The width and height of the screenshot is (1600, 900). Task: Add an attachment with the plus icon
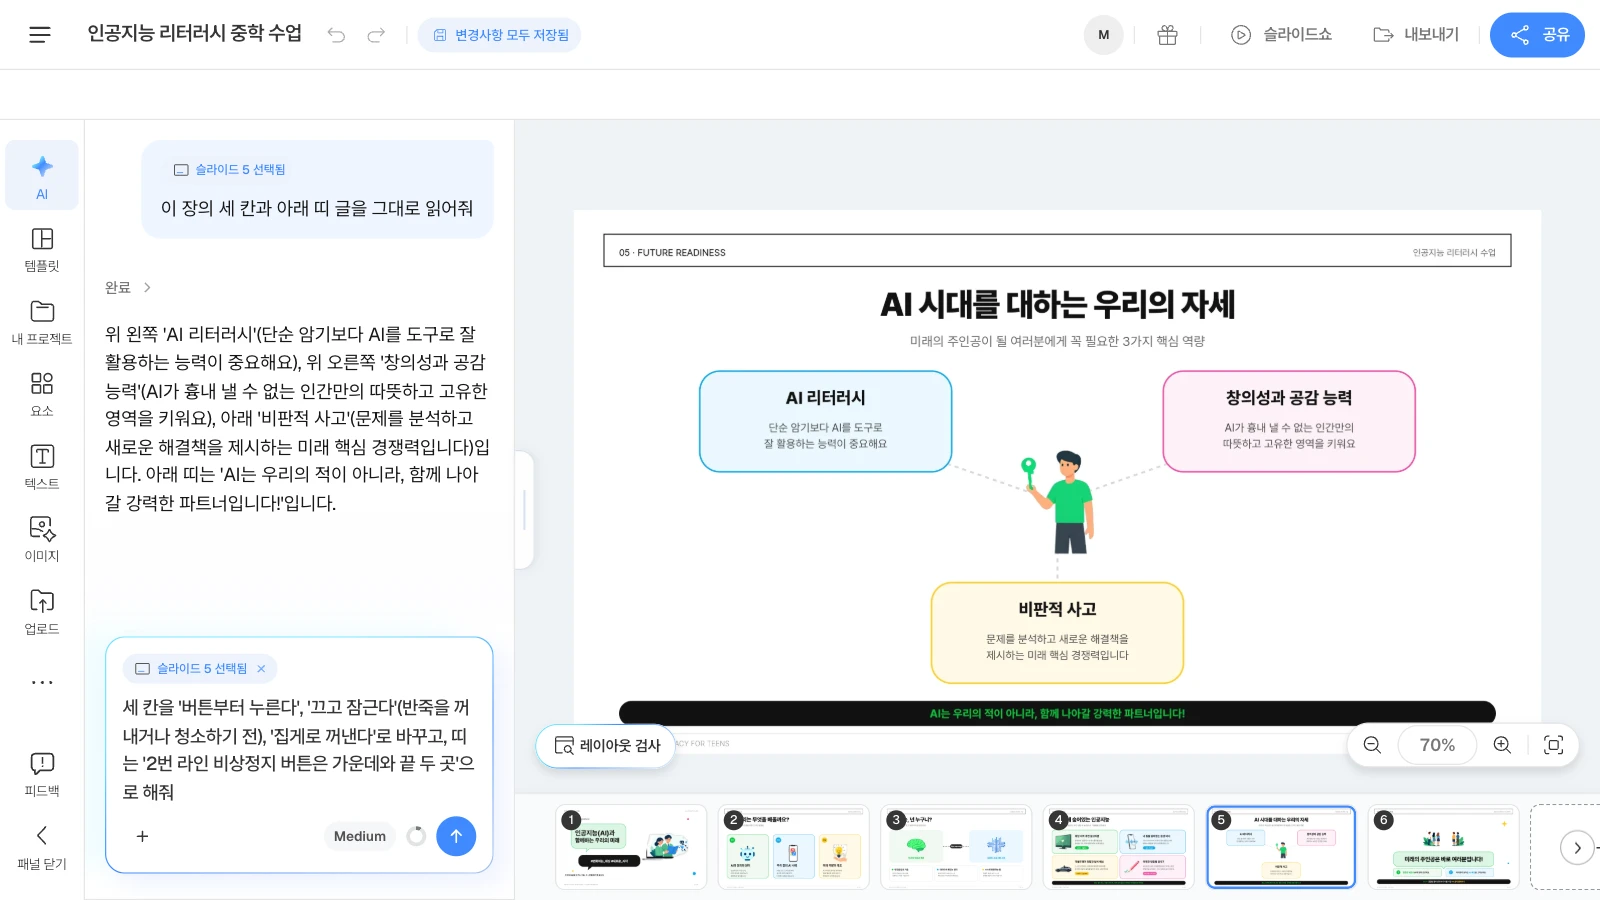pos(142,836)
